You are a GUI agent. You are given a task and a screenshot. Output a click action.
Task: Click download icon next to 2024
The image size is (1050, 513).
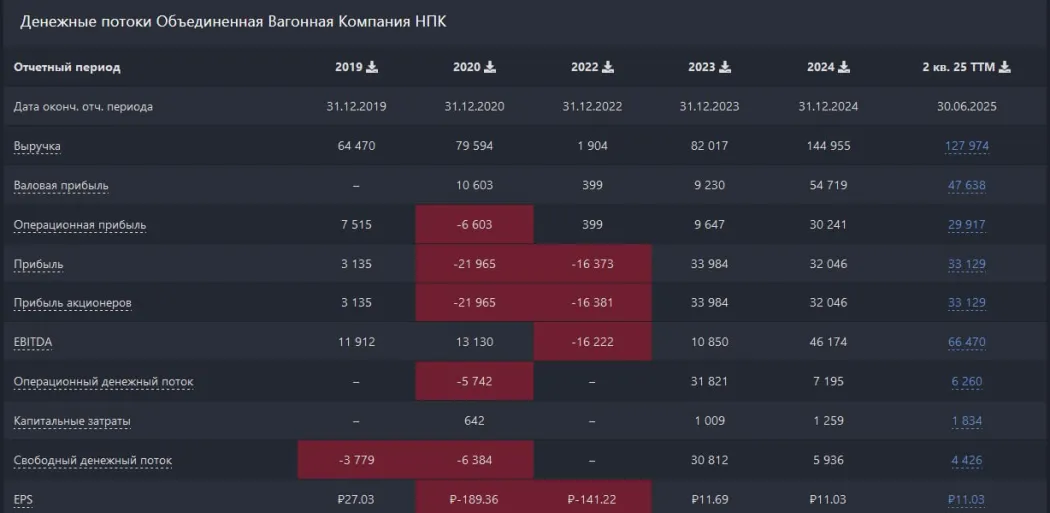(843, 67)
